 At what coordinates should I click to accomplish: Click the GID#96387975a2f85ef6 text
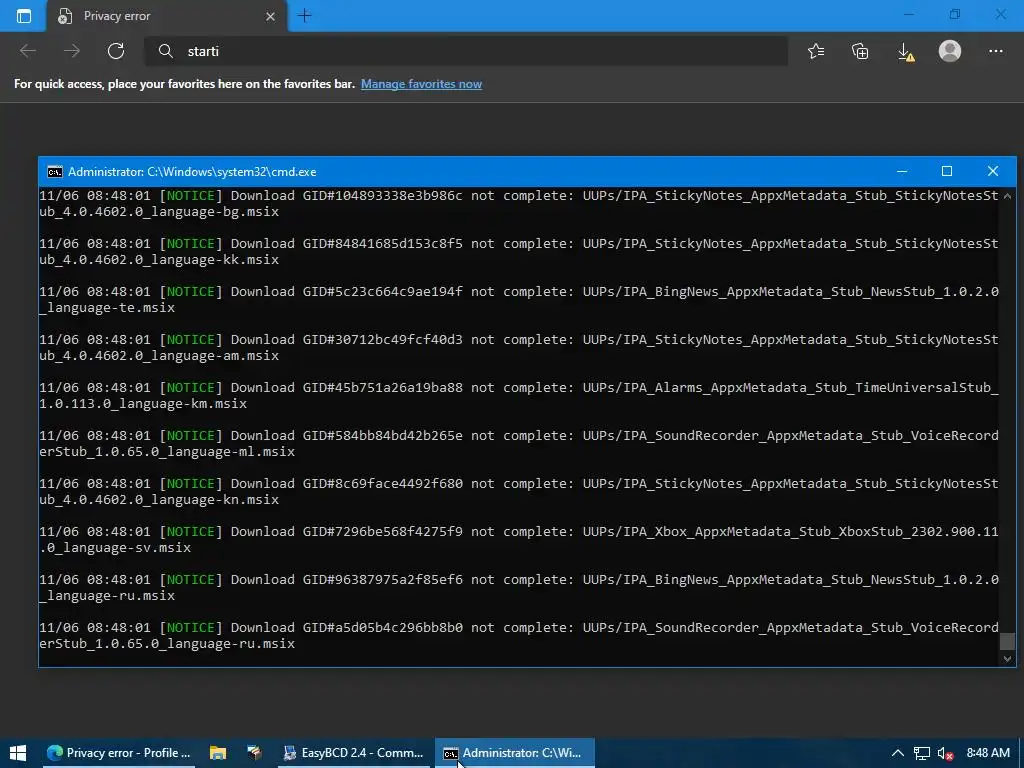click(x=382, y=579)
